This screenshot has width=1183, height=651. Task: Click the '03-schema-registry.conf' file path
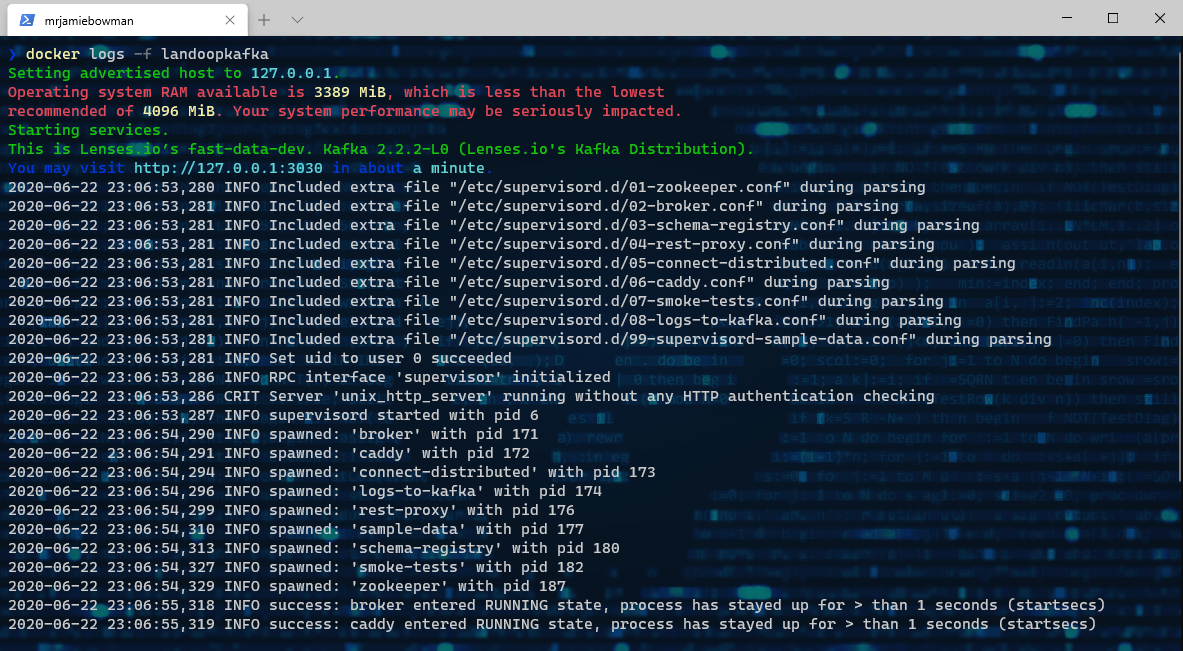647,225
